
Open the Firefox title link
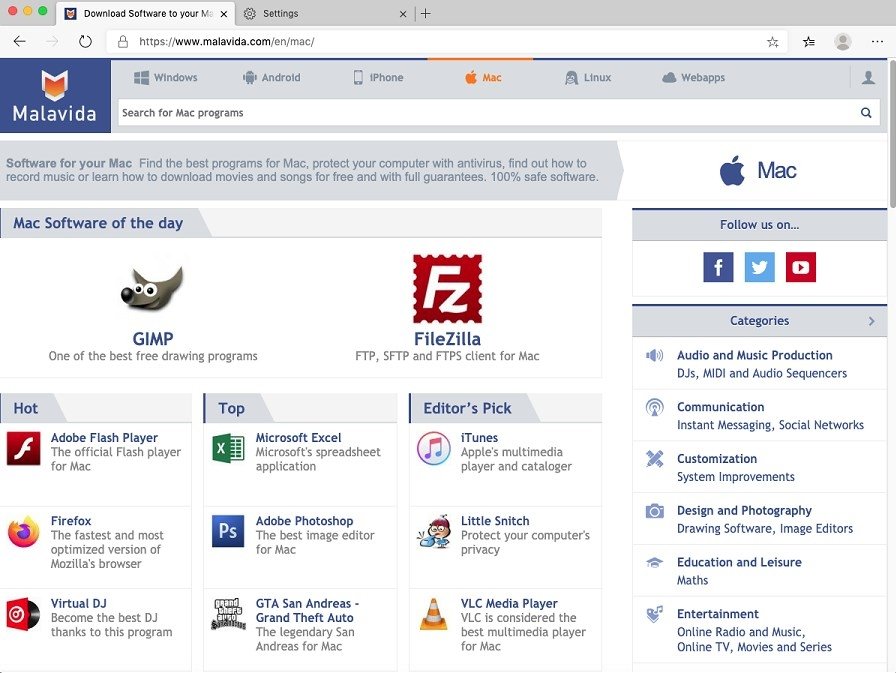[71, 521]
